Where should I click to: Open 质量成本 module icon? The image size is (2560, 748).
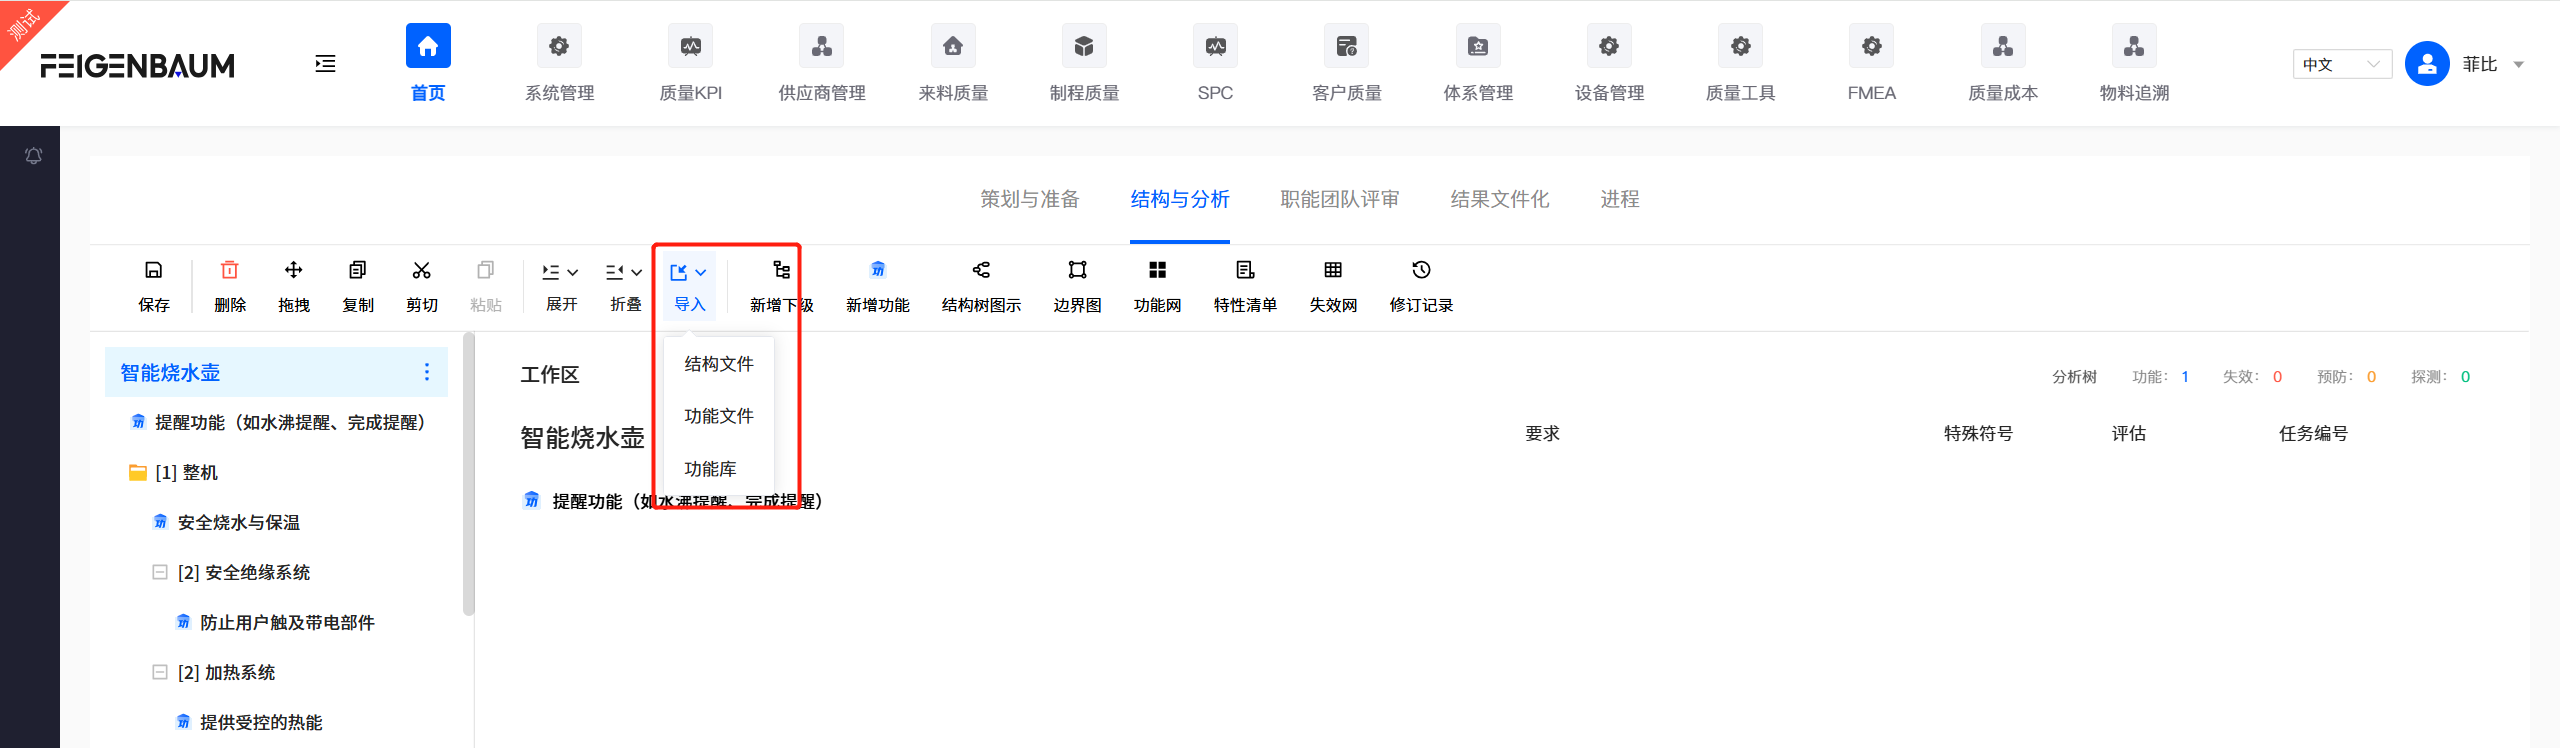(2003, 46)
